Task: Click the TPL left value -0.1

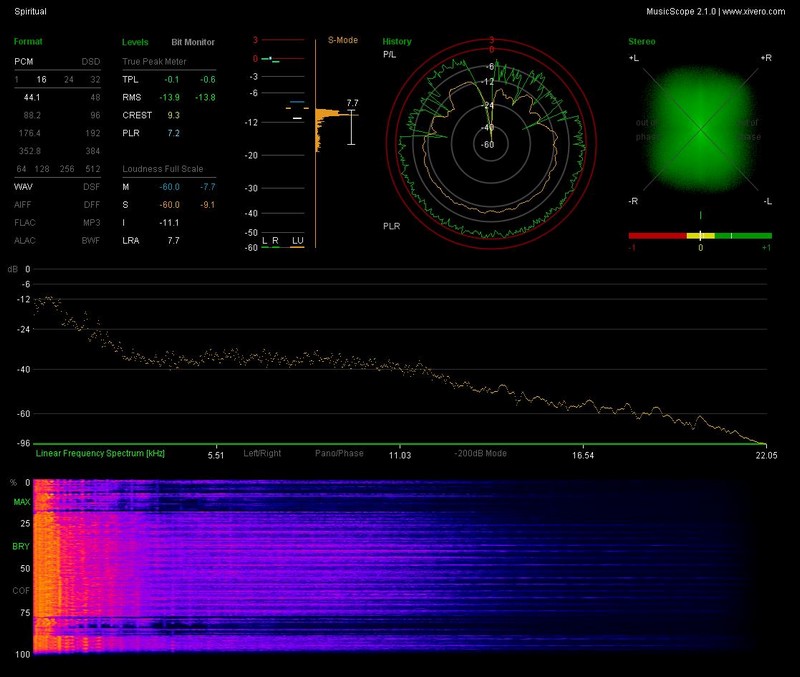Action: [x=172, y=80]
